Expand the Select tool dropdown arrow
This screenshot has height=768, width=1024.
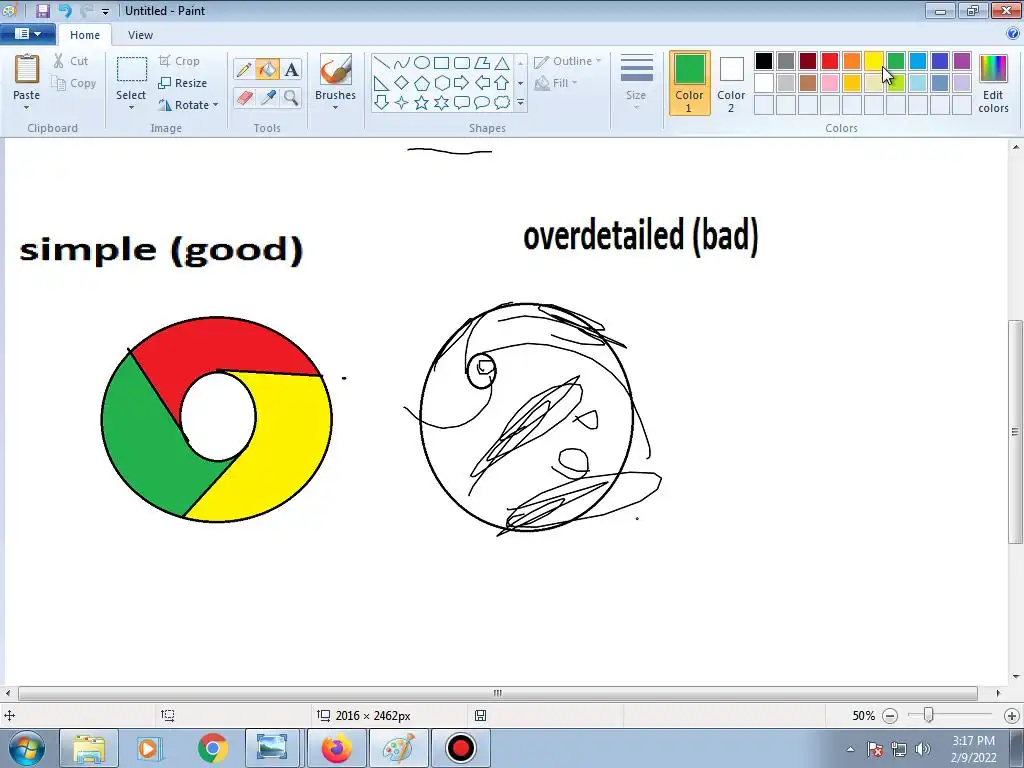tap(131, 107)
